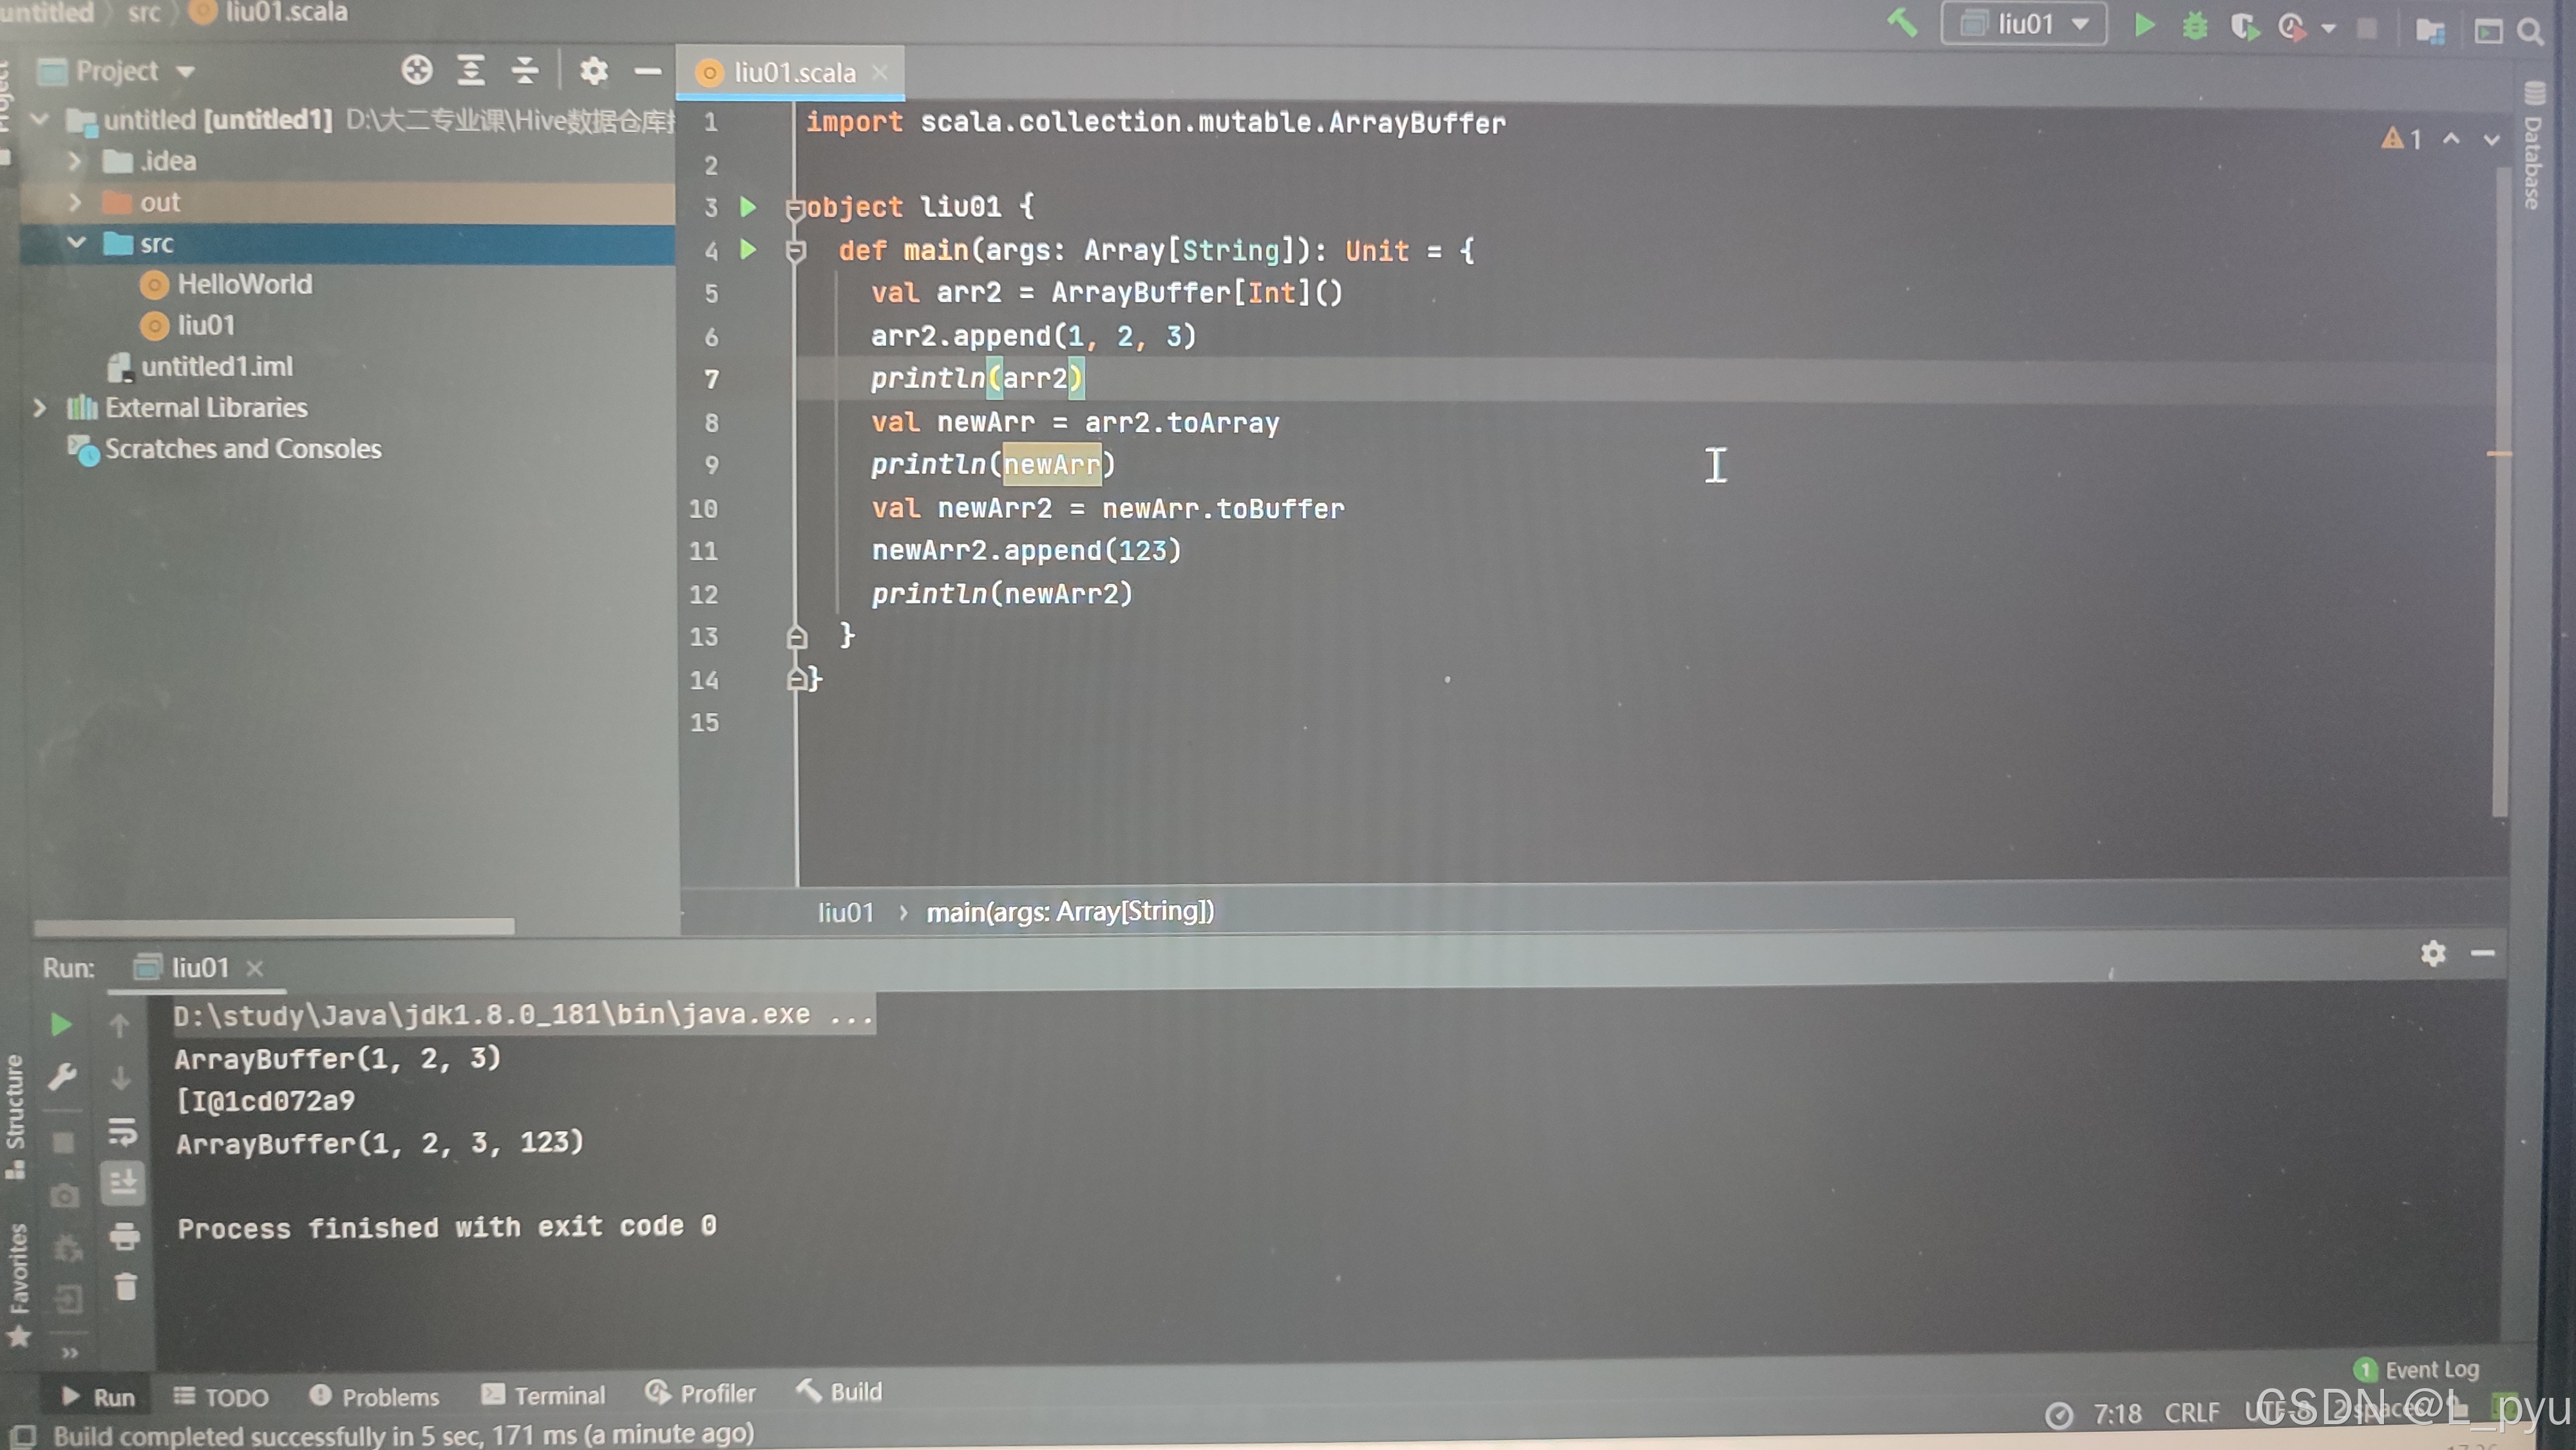The height and width of the screenshot is (1450, 2576).
Task: Open the Problems tool window tab
Action: tap(375, 1396)
